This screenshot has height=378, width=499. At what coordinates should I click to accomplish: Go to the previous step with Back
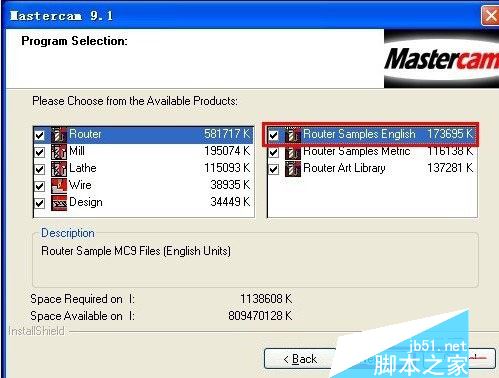[x=300, y=359]
